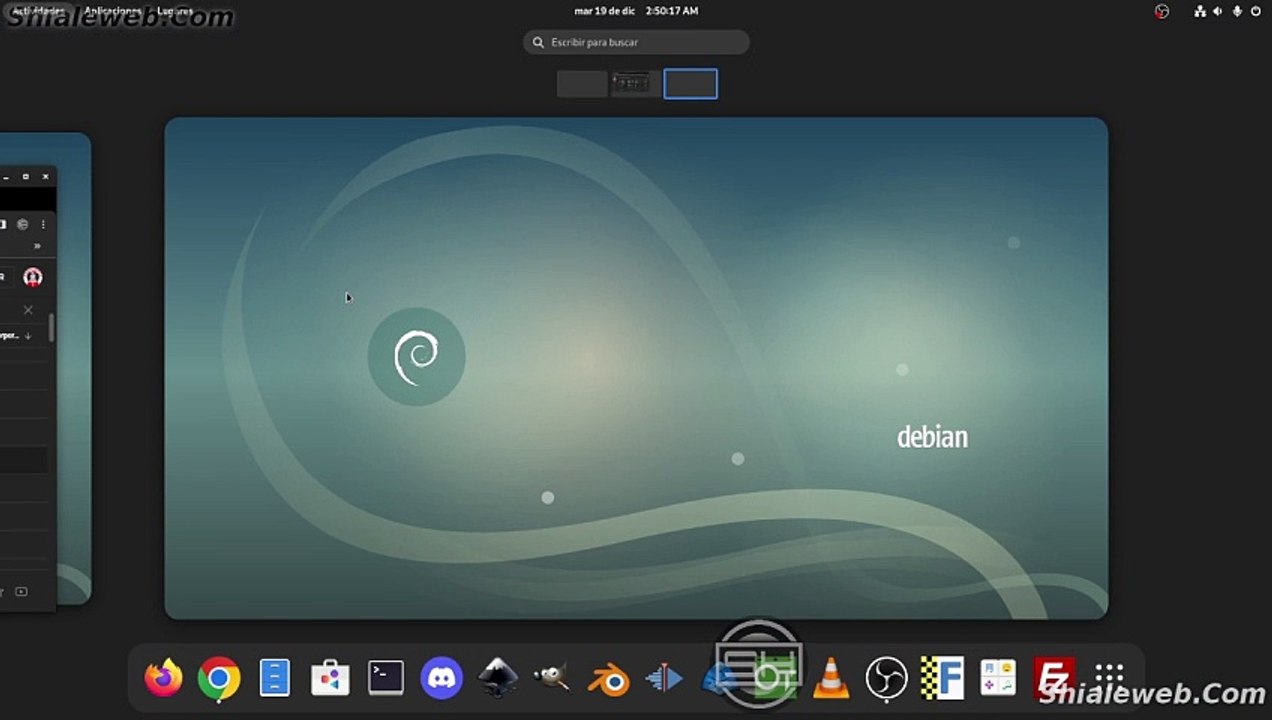Screen dimensions: 1272x720
Task: Open the clock and calendar panel
Action: click(x=636, y=11)
